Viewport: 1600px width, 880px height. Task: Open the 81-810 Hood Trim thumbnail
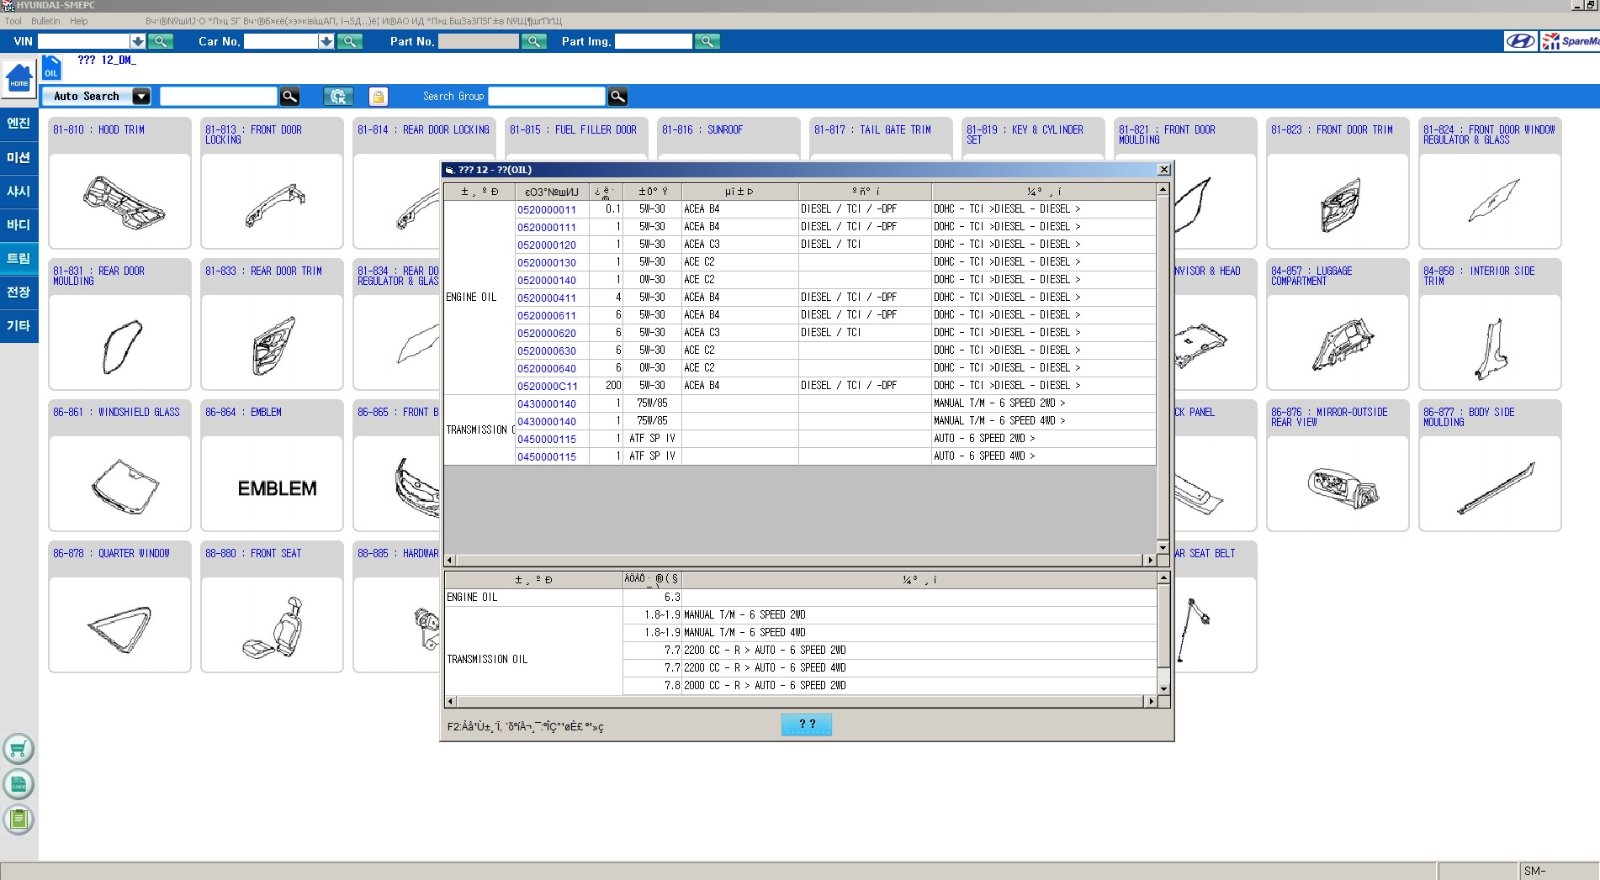120,200
